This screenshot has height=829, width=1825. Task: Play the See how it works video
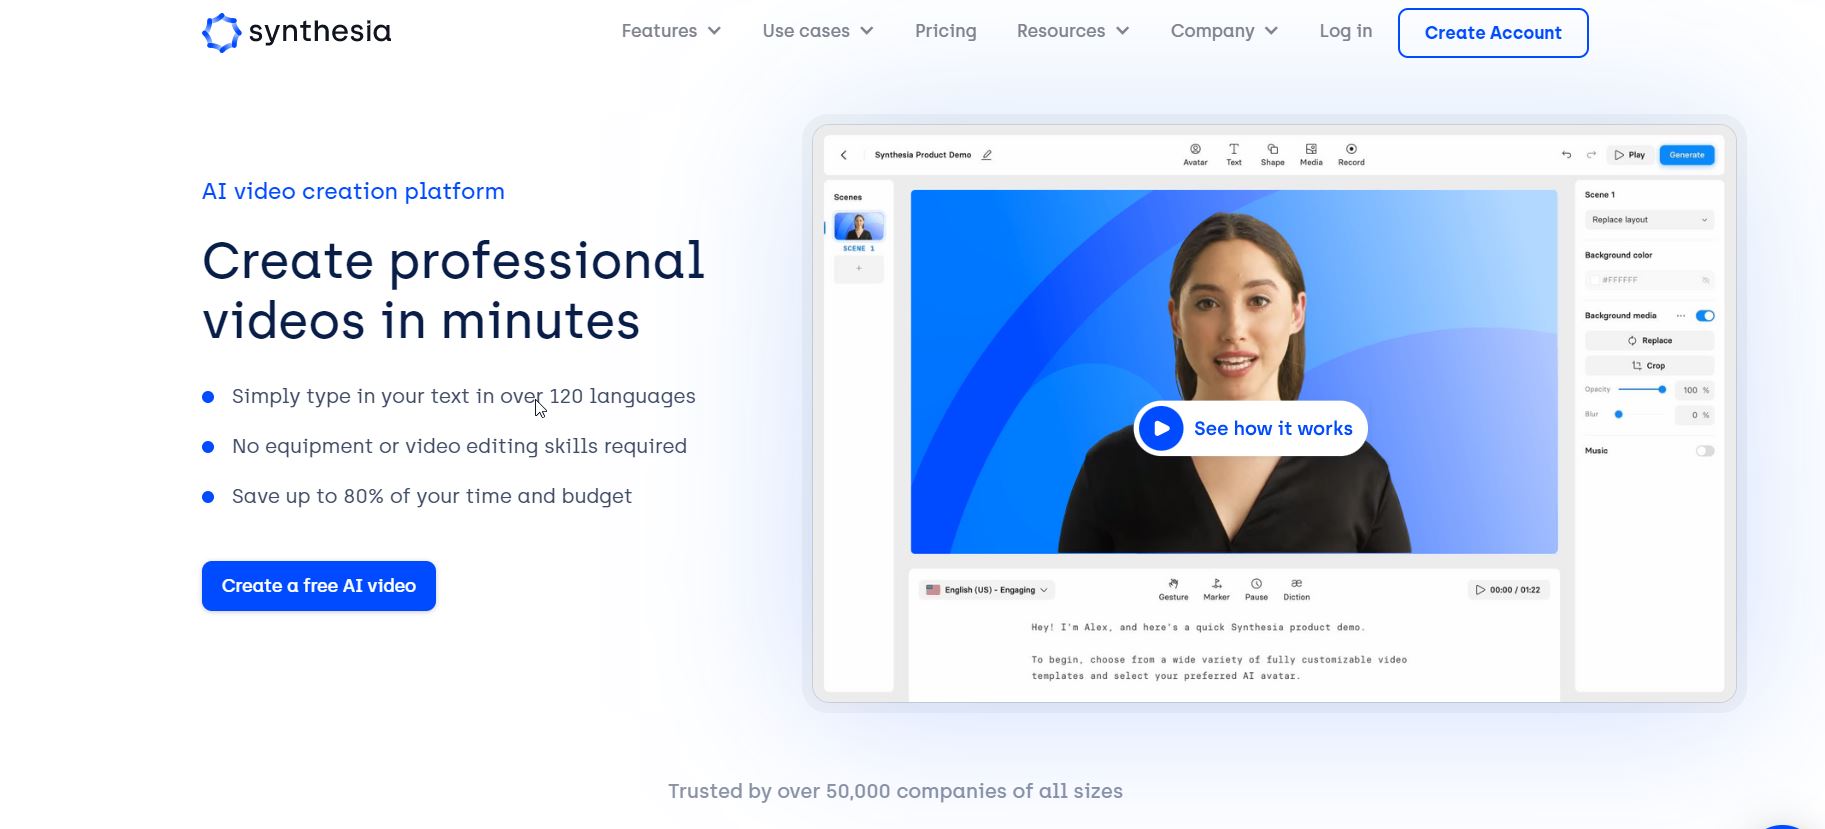(x=1250, y=429)
